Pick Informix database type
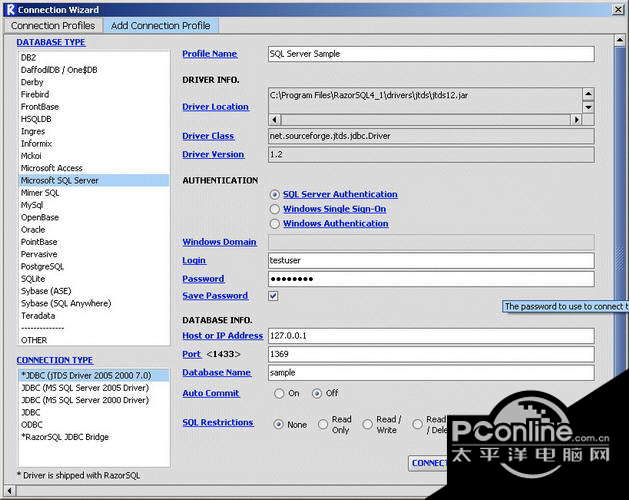 94,144
